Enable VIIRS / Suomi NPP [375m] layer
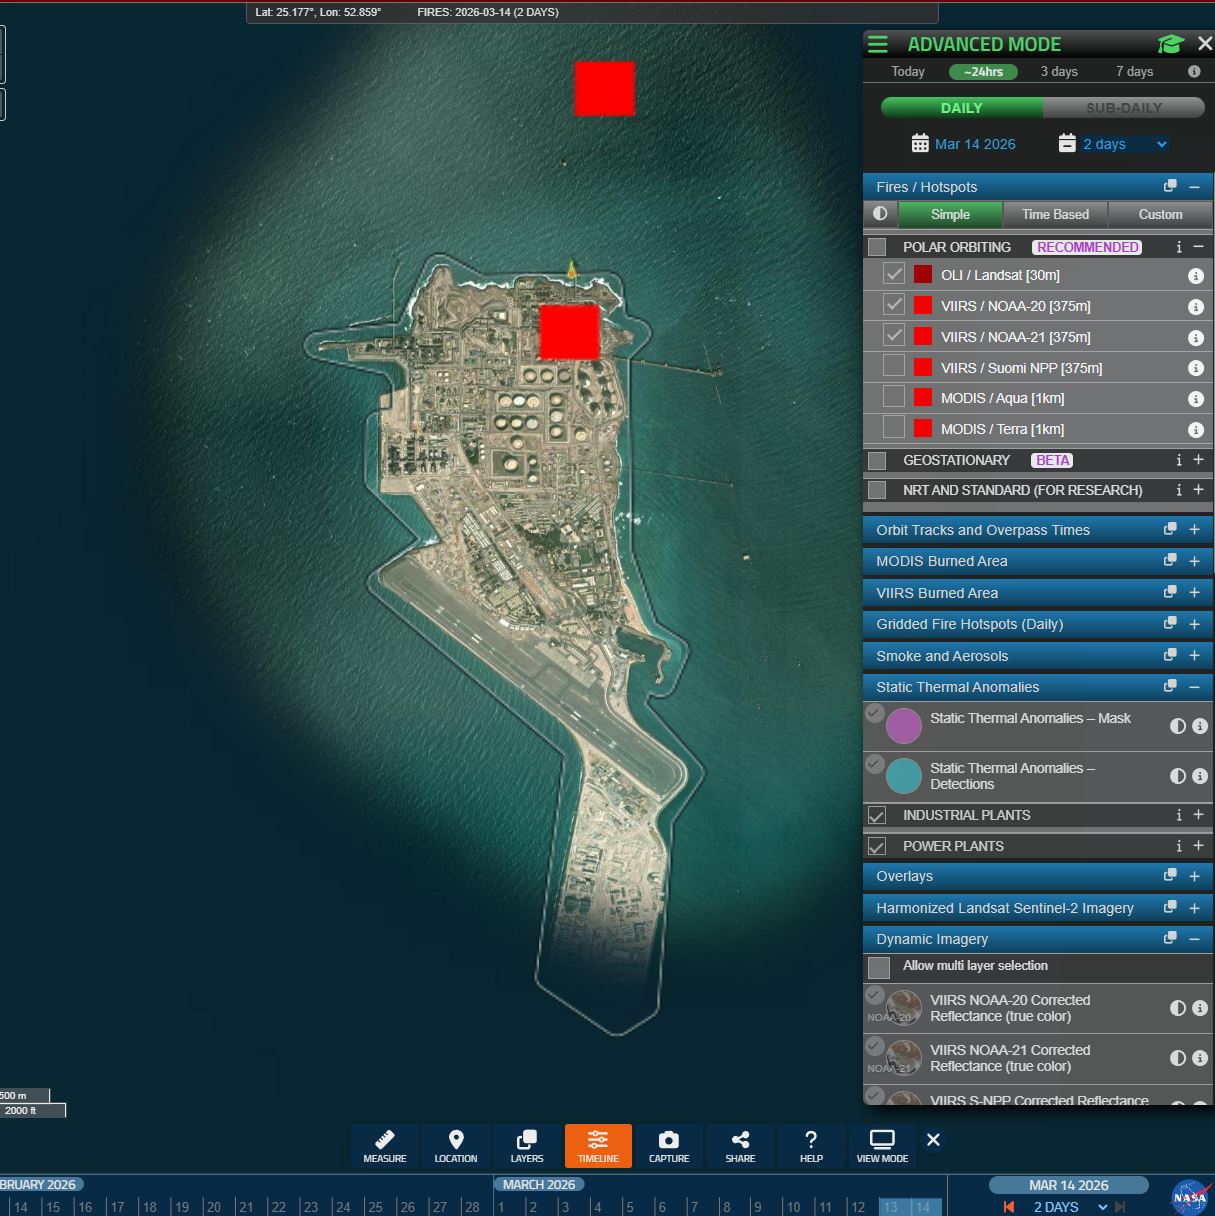 pos(894,367)
